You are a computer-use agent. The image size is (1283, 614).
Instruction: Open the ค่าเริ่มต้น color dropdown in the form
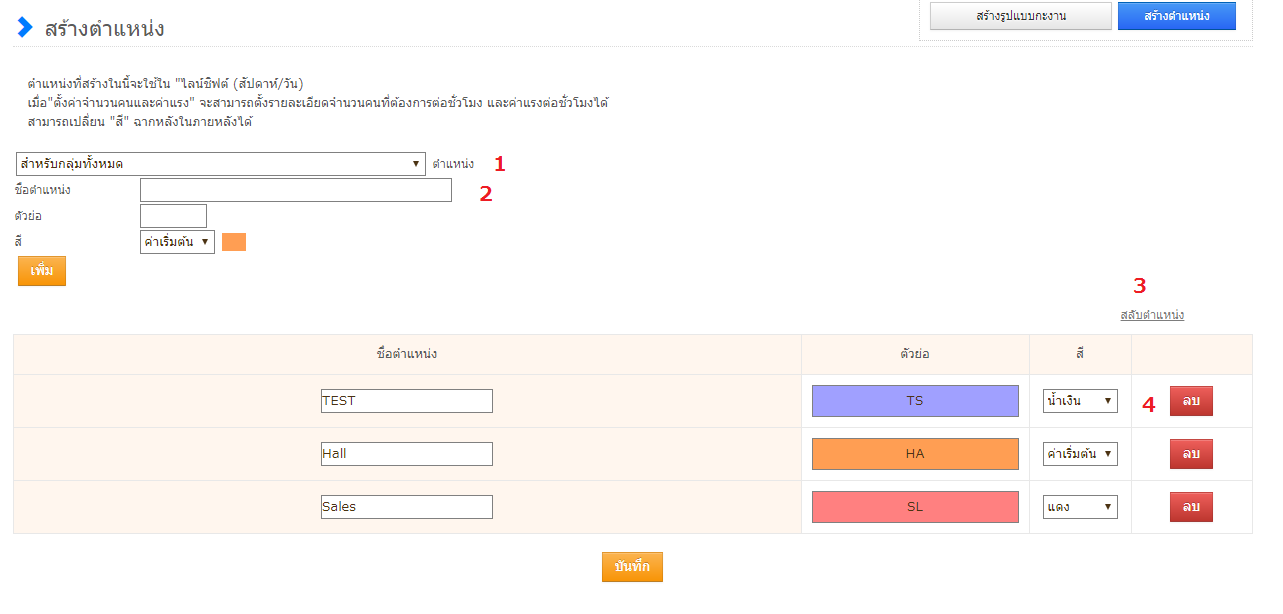[x=177, y=242]
